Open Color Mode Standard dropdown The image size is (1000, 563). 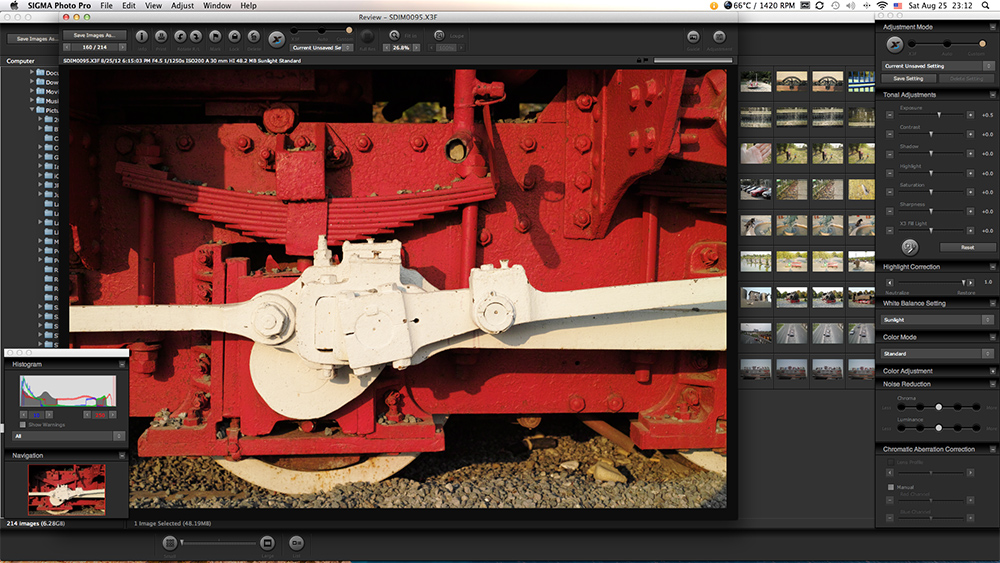tap(938, 353)
